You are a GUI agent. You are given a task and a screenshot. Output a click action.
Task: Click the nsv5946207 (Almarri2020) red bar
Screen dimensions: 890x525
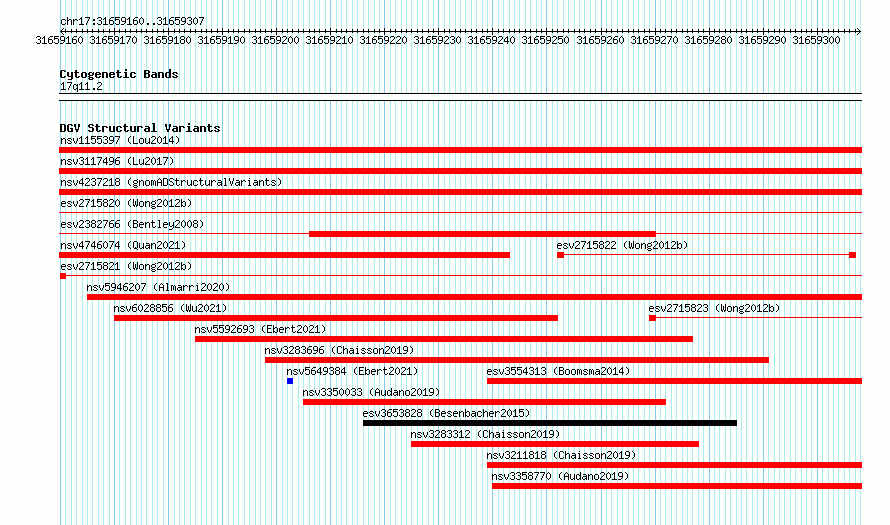pyautogui.click(x=474, y=297)
